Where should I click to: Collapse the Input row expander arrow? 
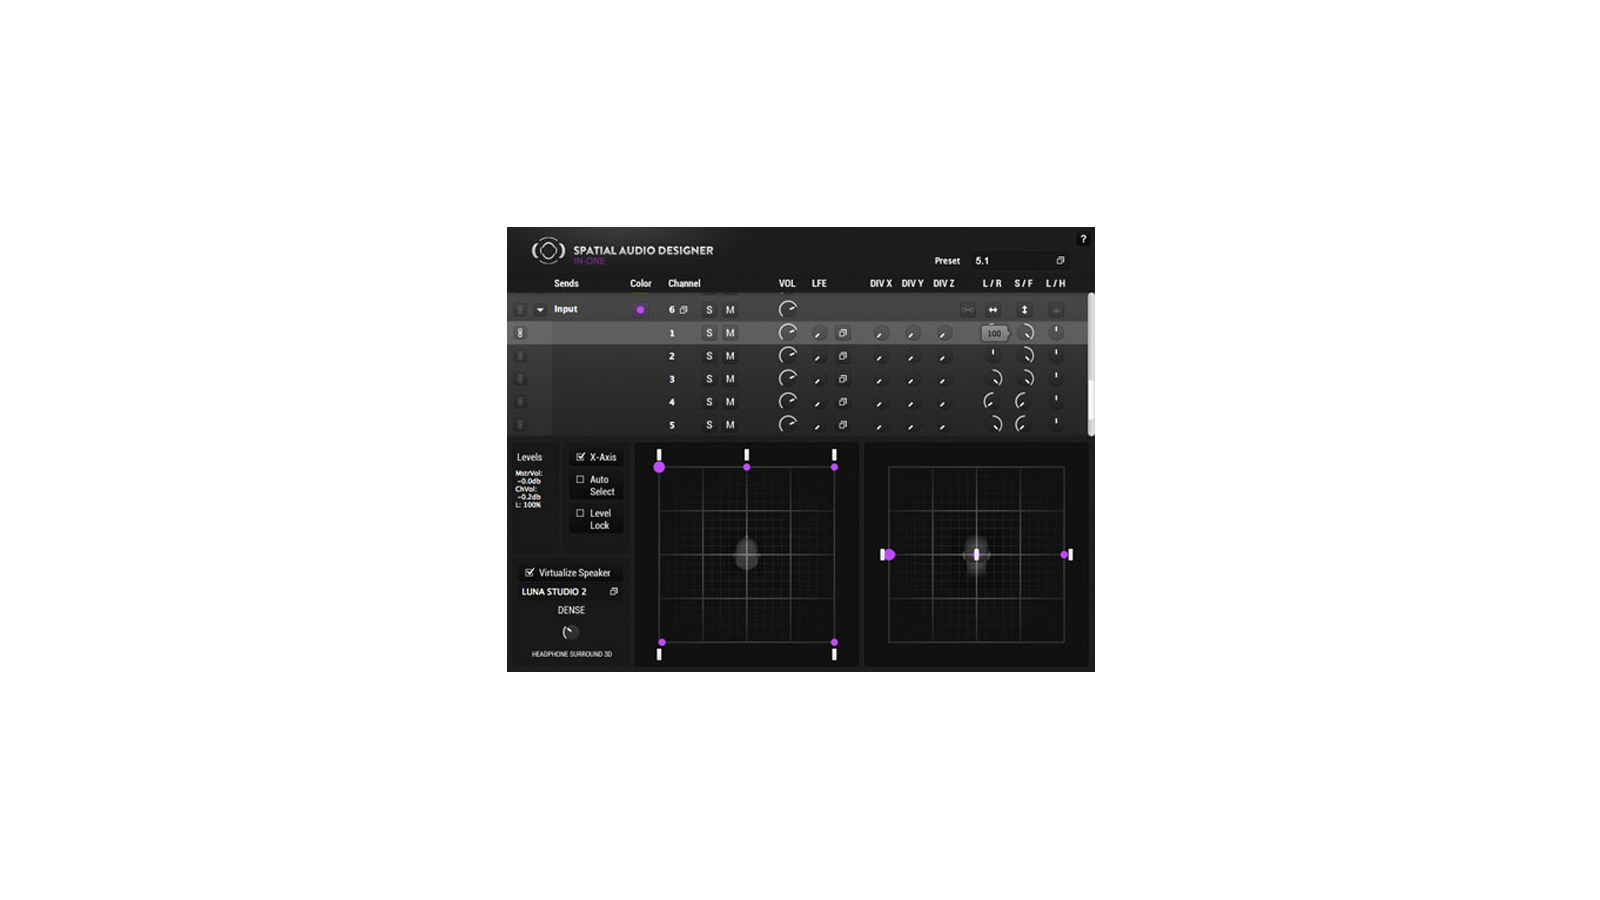tap(540, 310)
